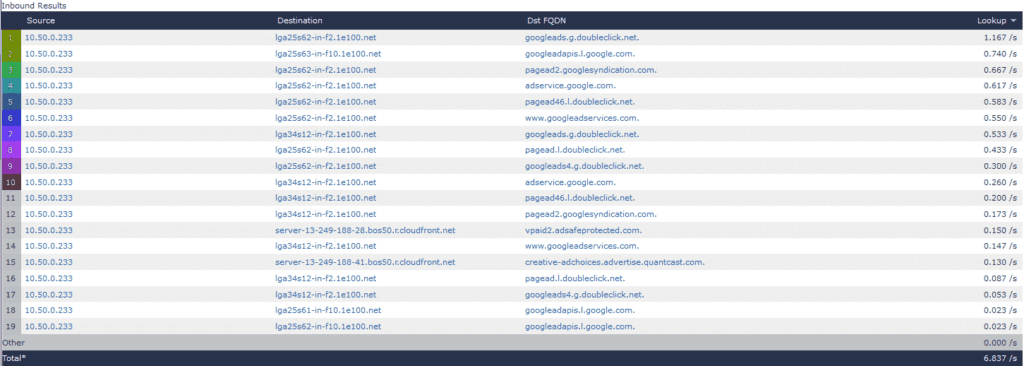Image resolution: width=1024 pixels, height=366 pixels.
Task: Select the 0.667 /s lookup value
Action: coord(1000,70)
